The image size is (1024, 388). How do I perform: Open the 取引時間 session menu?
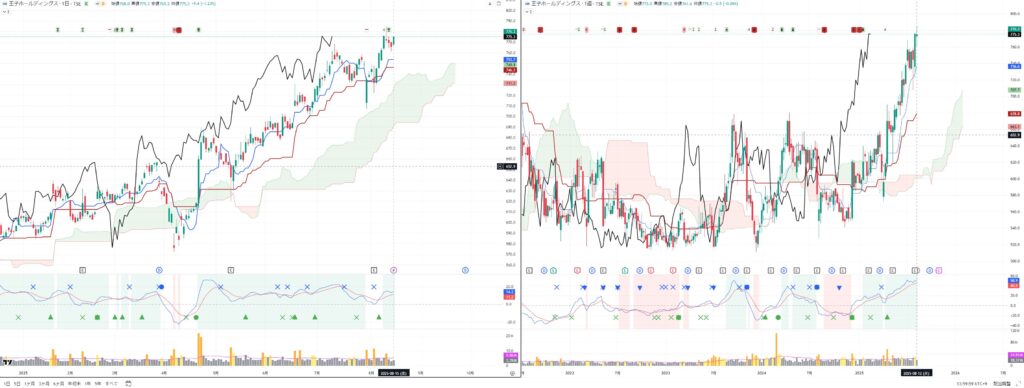click(x=1002, y=383)
